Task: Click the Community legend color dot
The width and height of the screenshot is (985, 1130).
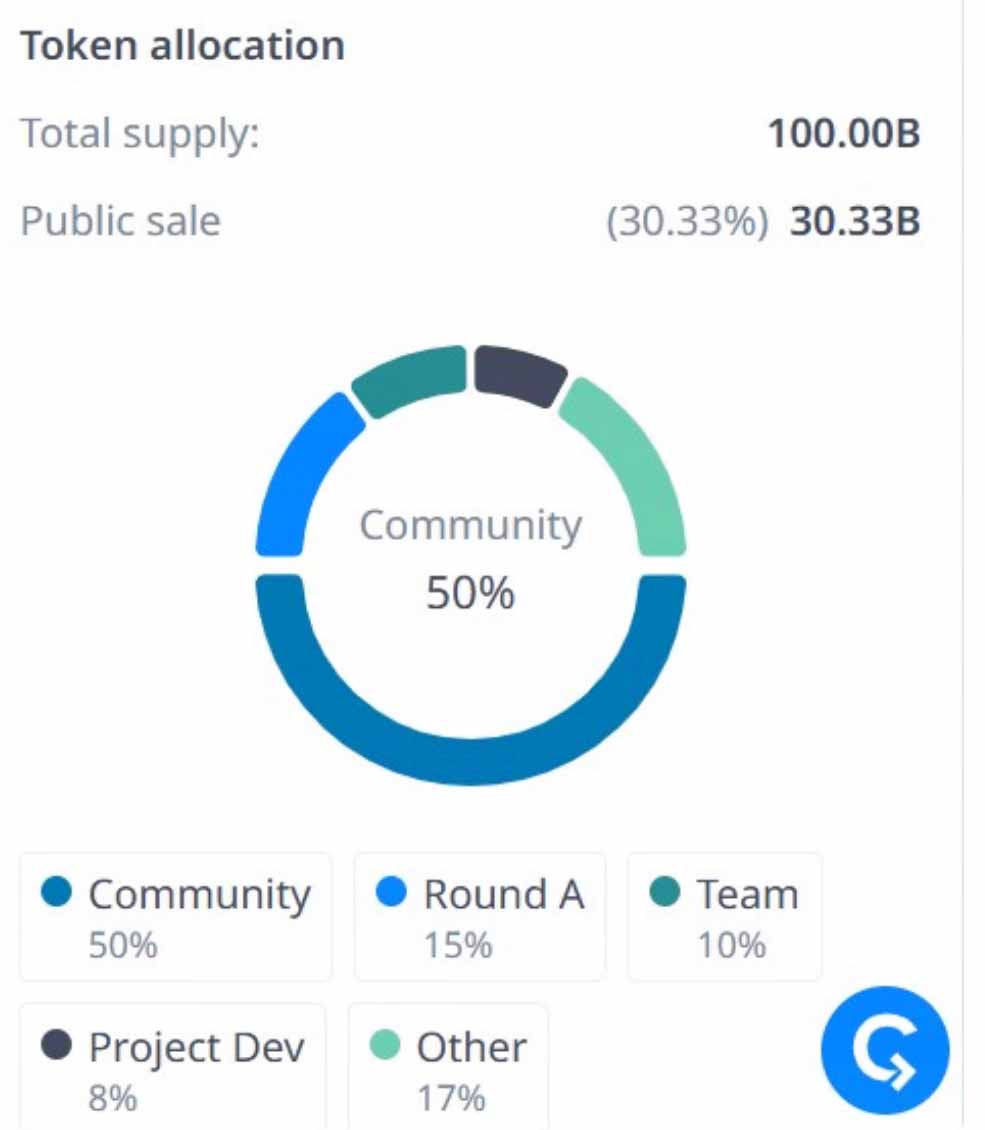Action: tap(57, 892)
